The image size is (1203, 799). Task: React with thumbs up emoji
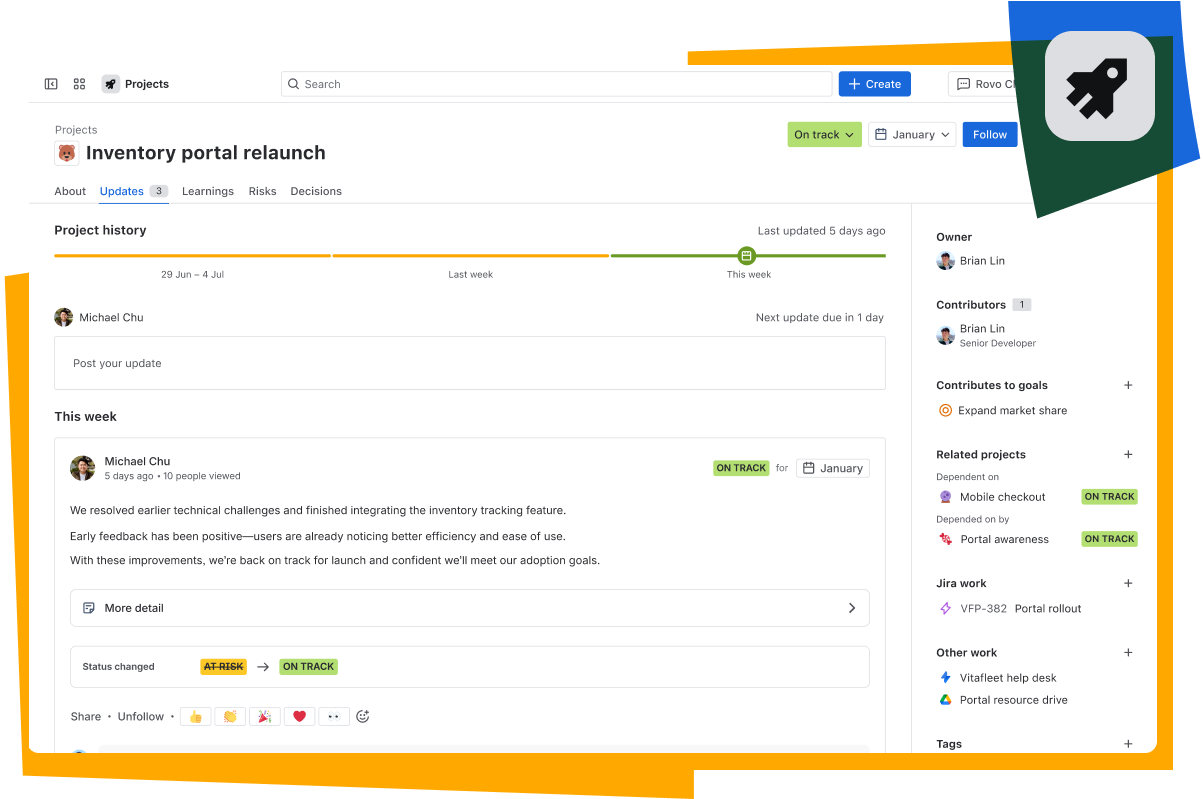196,716
